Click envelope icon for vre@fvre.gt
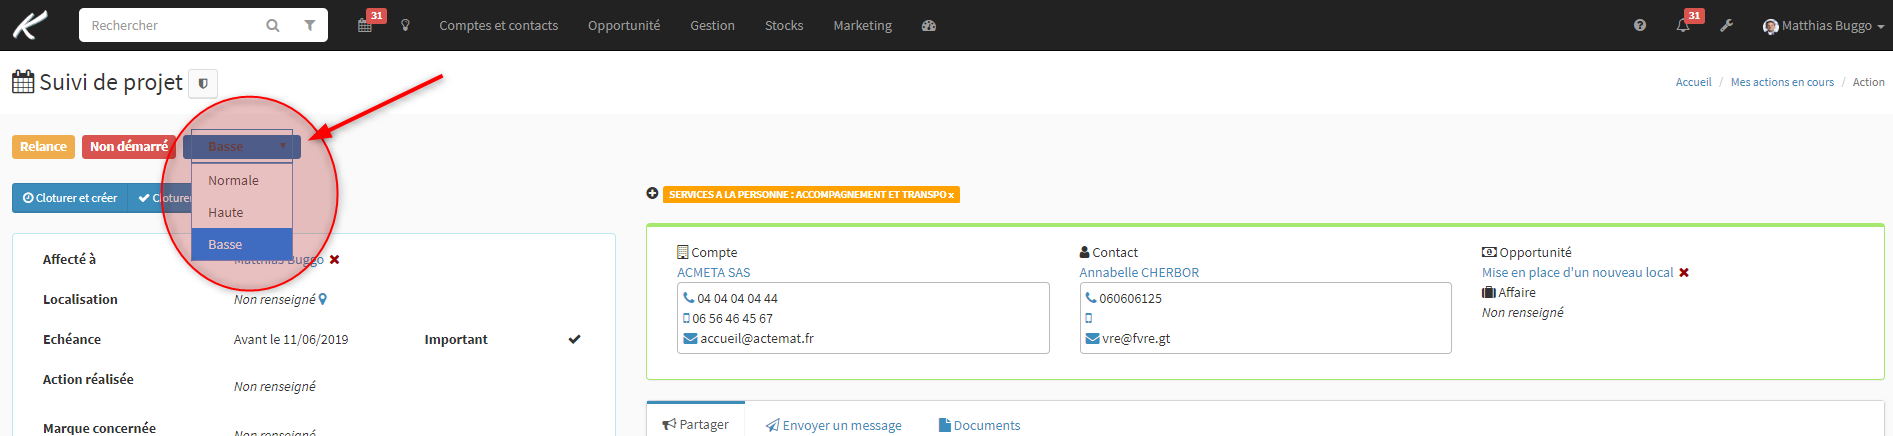Image resolution: width=1893 pixels, height=436 pixels. [1093, 338]
